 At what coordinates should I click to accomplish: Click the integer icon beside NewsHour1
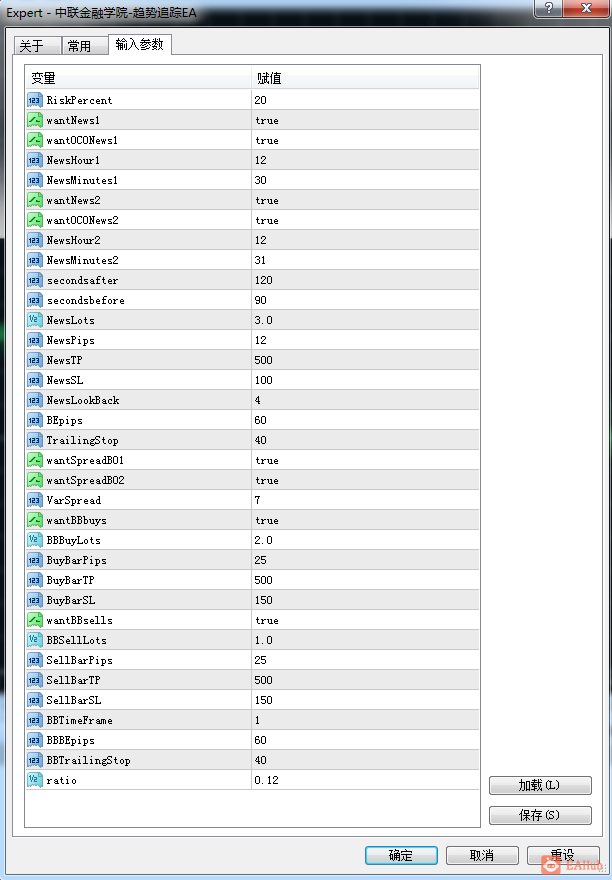pyautogui.click(x=35, y=160)
